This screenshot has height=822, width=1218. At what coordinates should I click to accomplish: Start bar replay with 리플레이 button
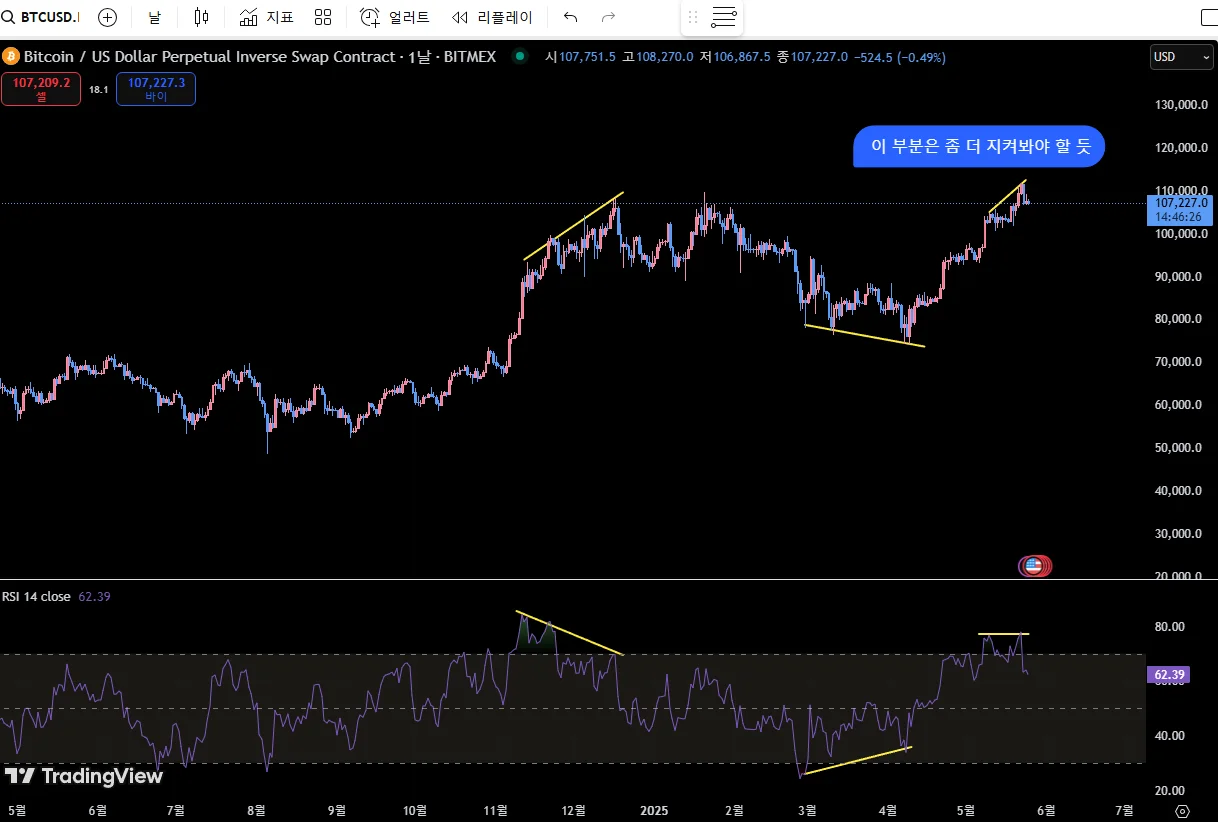pos(493,17)
